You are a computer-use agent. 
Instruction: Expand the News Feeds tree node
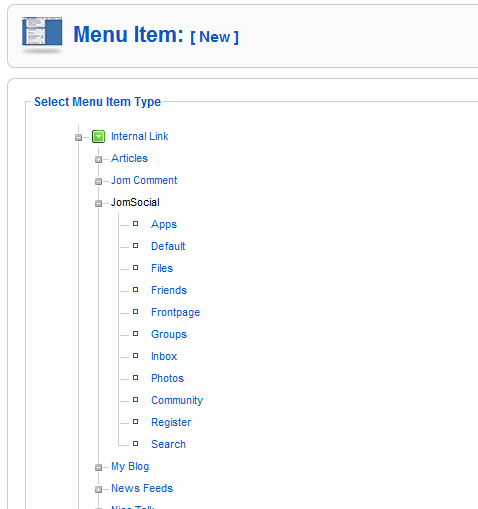98,489
